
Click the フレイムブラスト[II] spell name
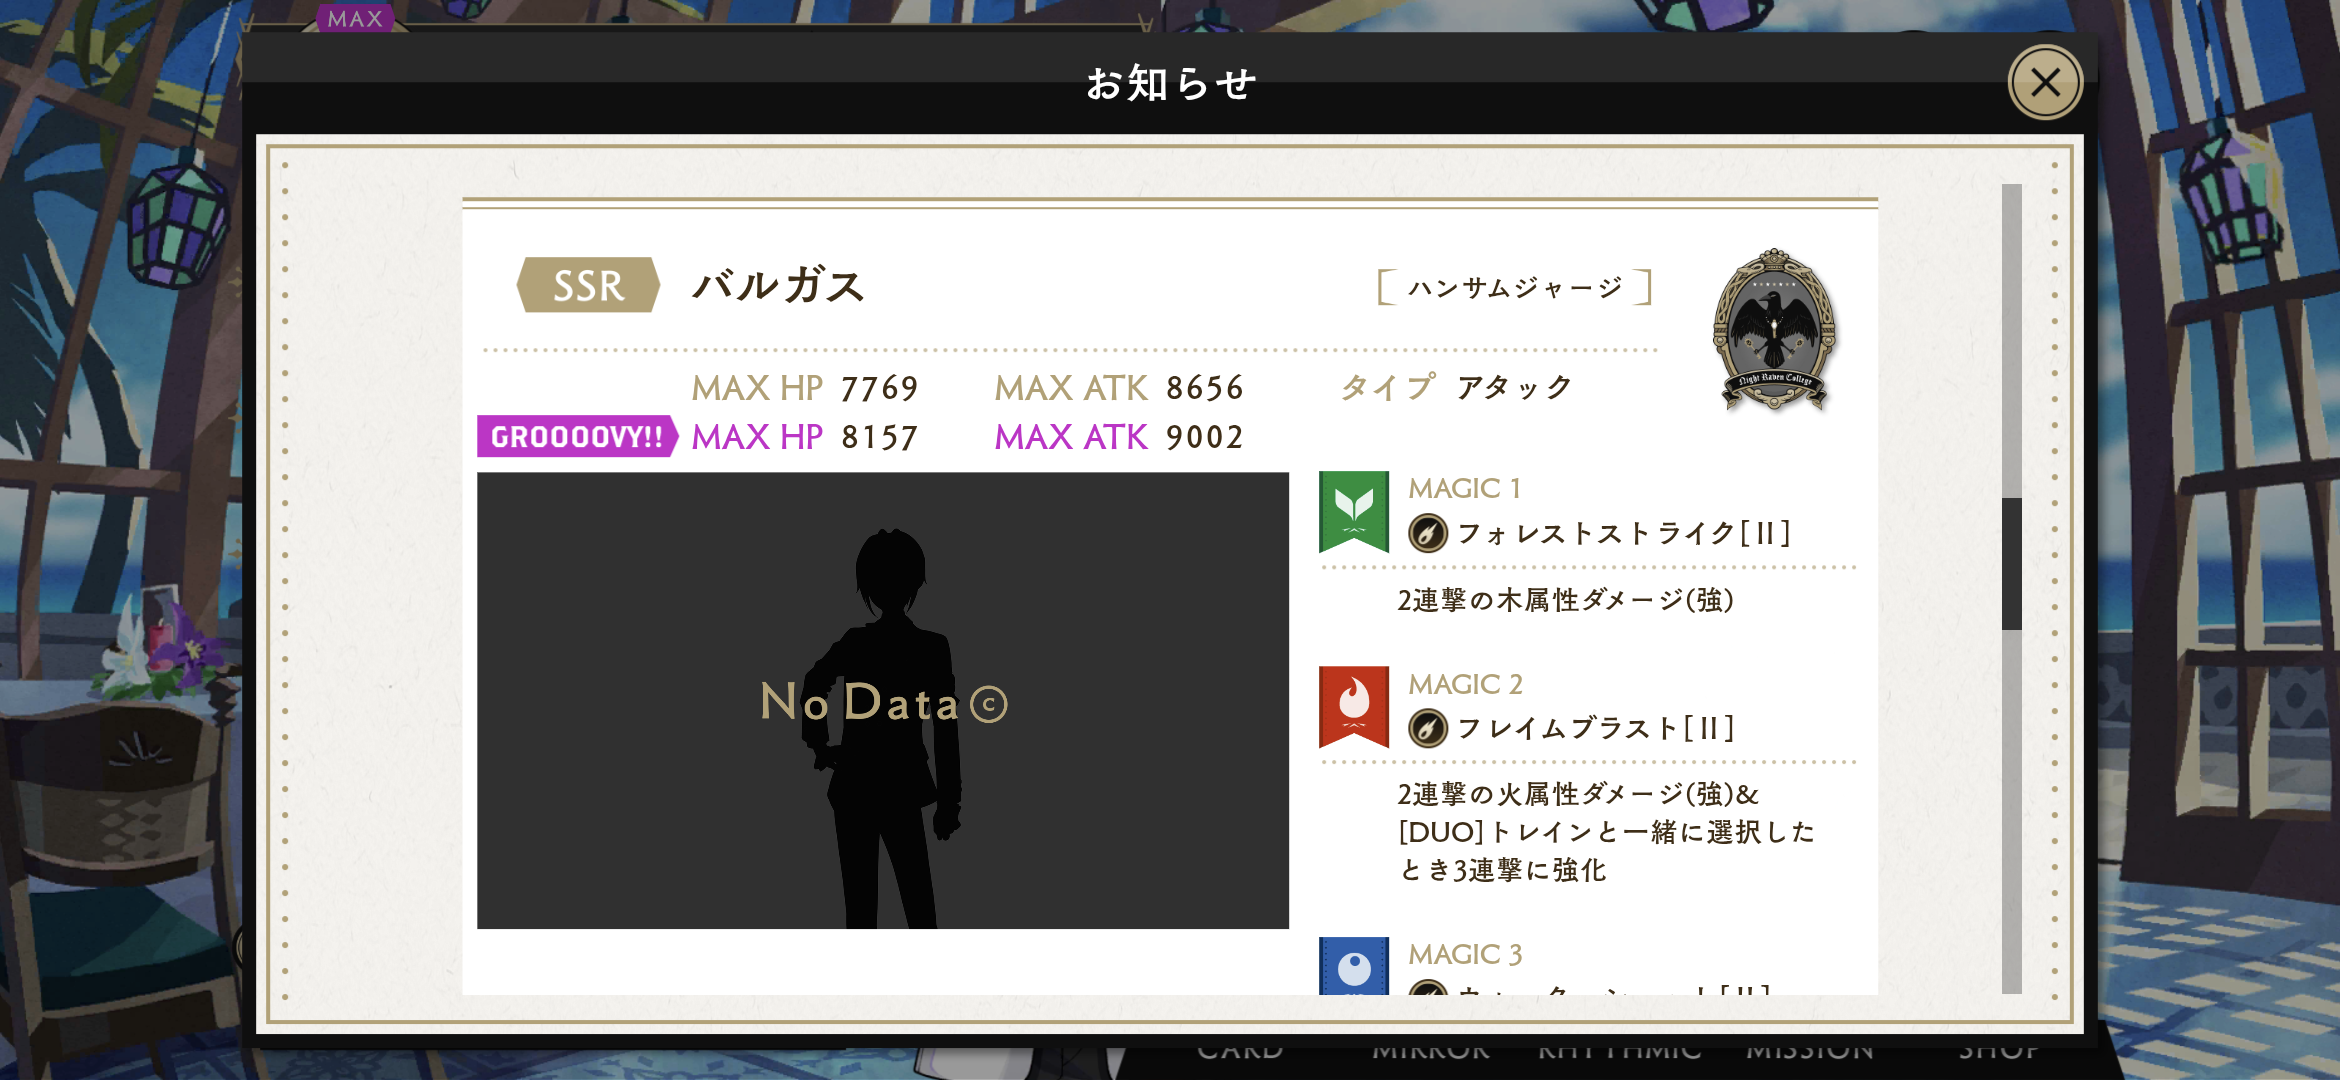(1596, 728)
